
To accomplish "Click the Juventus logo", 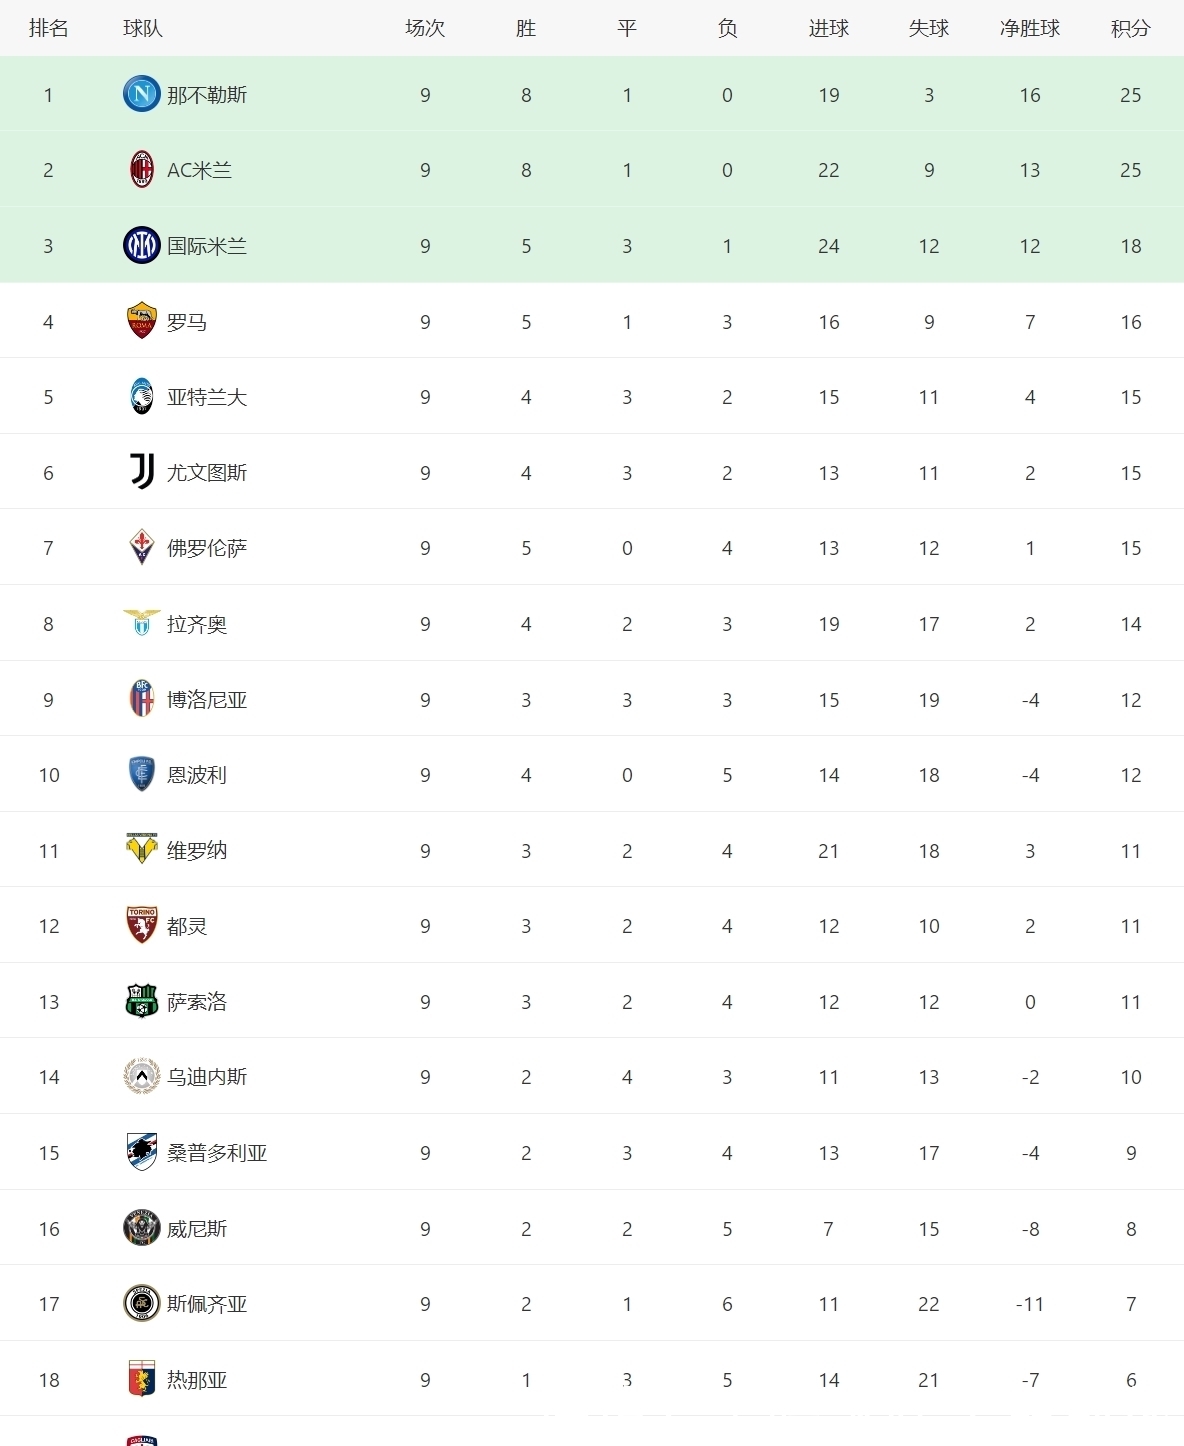I will pos(142,472).
